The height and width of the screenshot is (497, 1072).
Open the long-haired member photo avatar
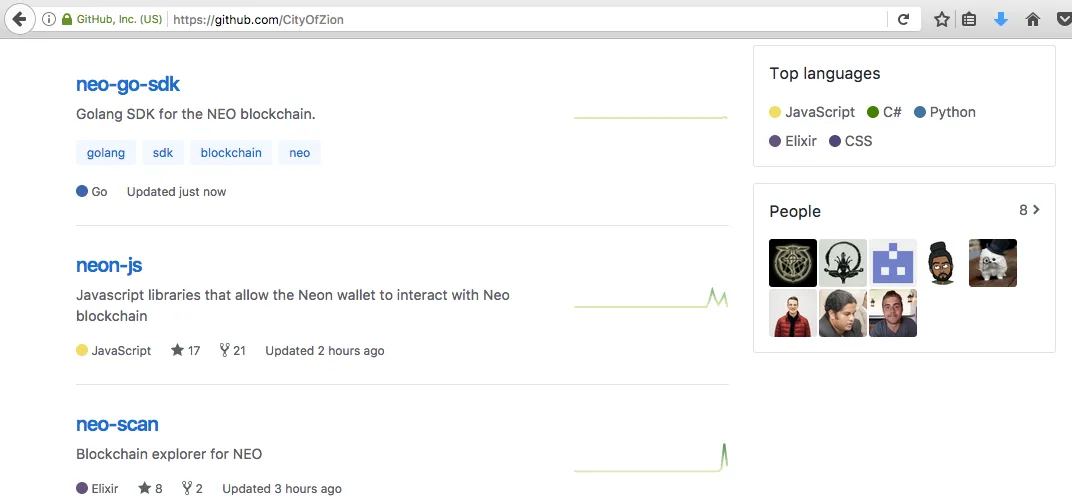[x=843, y=313]
